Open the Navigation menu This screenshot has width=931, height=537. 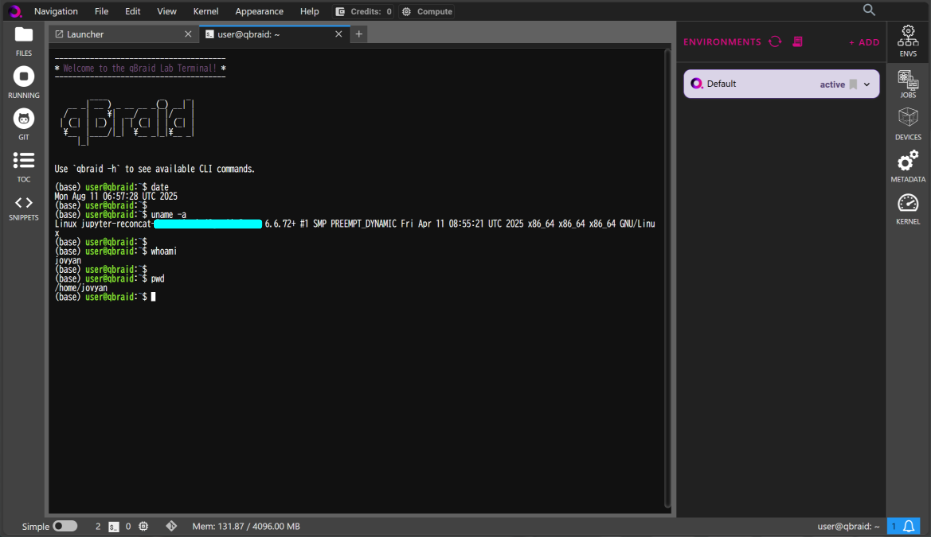[56, 11]
